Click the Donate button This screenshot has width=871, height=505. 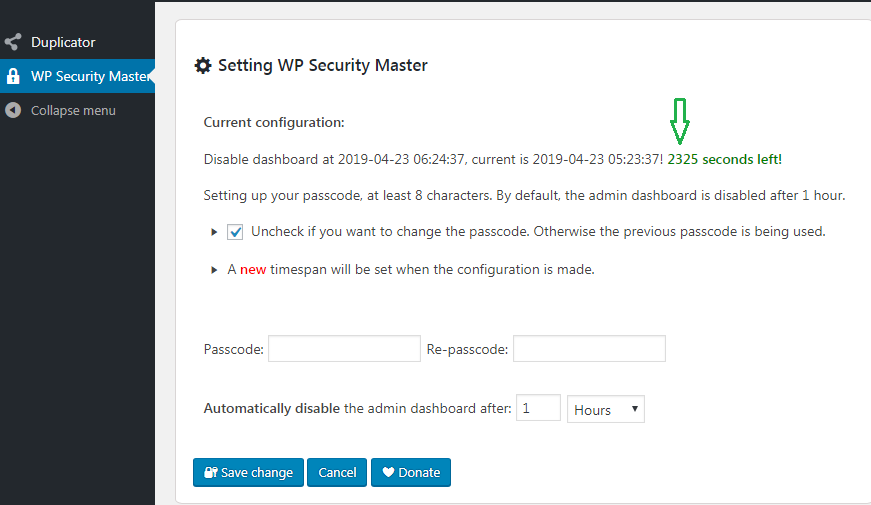411,473
